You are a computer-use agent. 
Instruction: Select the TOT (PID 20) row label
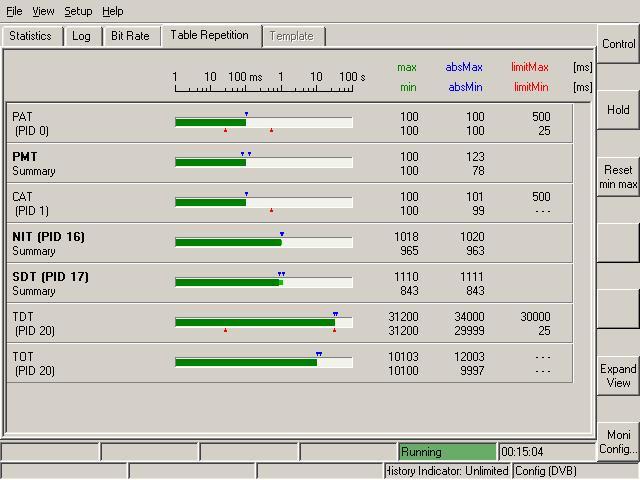pos(34,364)
